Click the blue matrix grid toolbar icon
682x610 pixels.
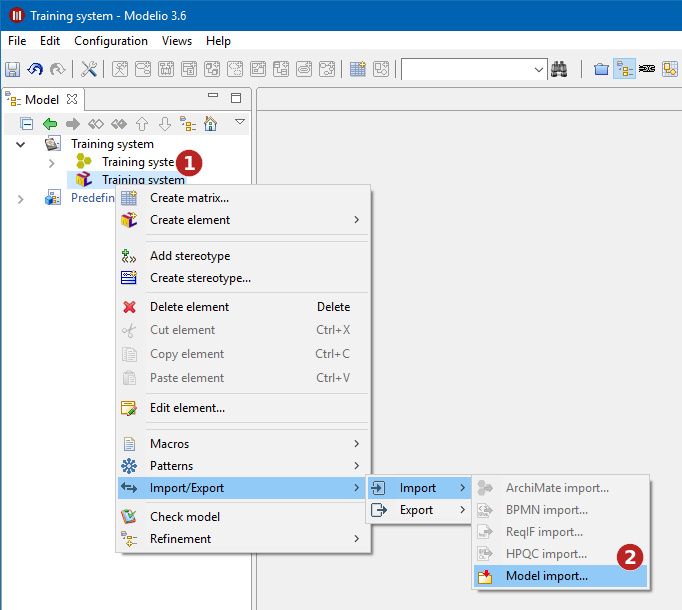click(358, 69)
